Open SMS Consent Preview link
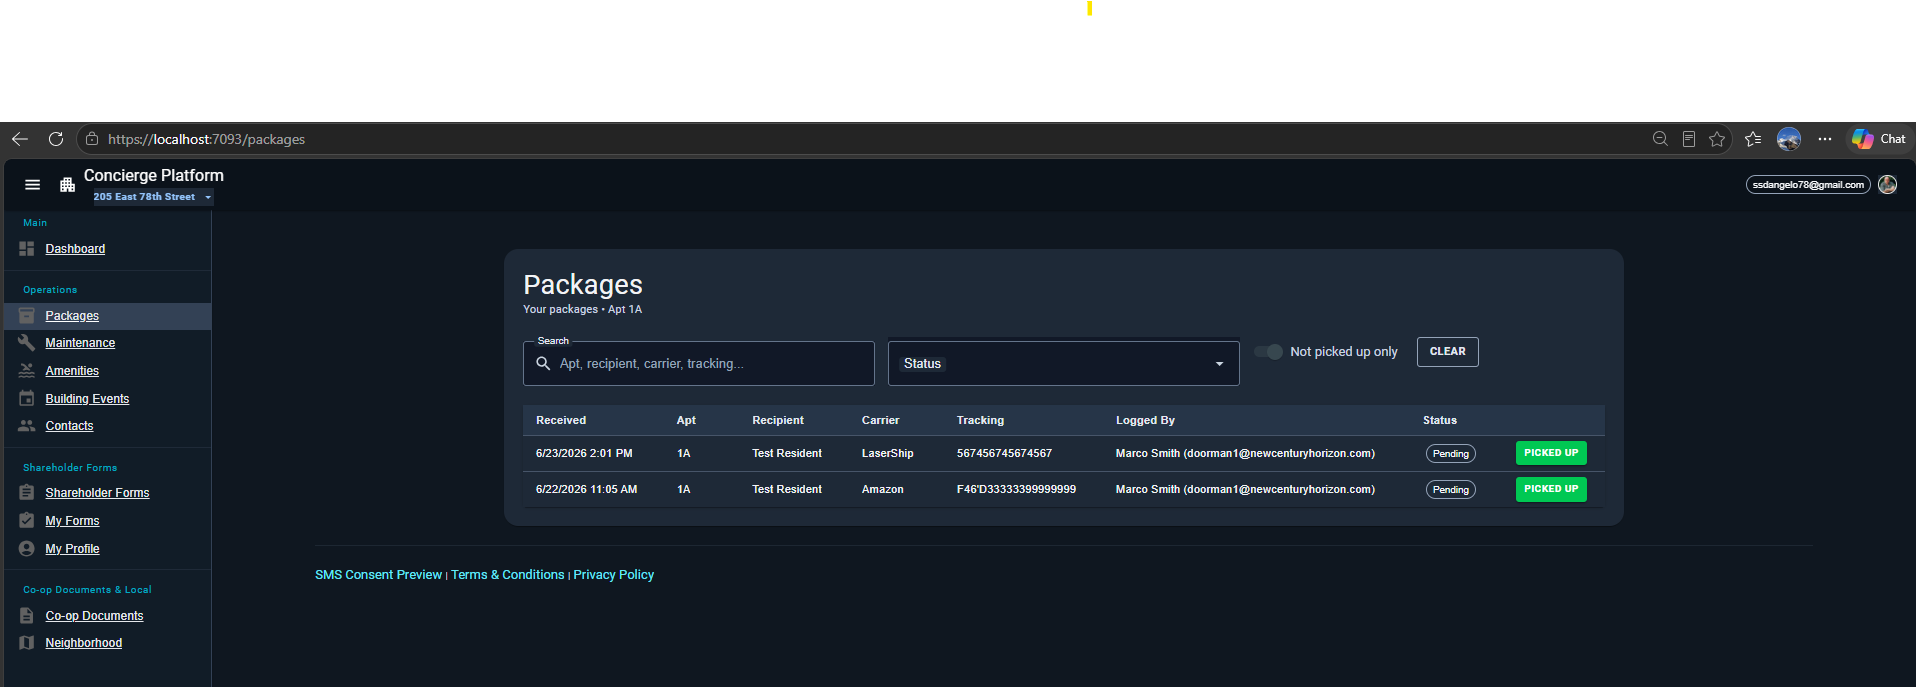The height and width of the screenshot is (687, 1916). [x=378, y=575]
